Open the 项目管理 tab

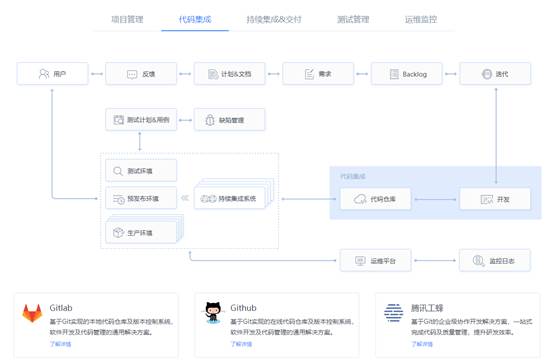(x=127, y=19)
